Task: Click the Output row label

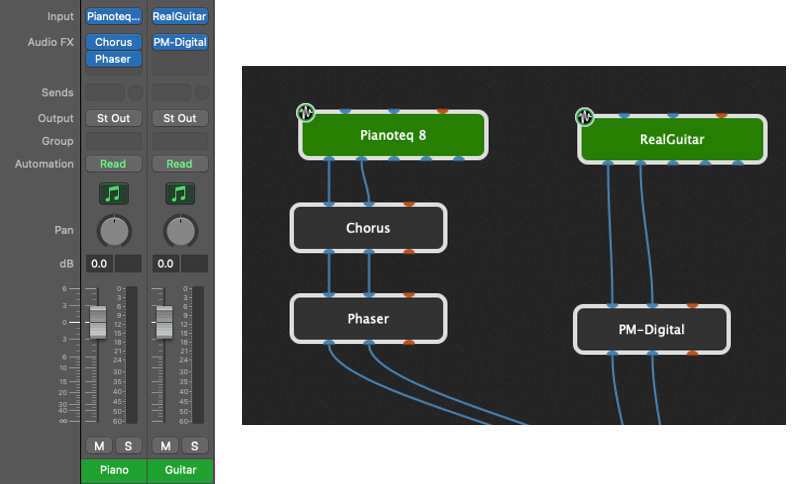Action: click(x=55, y=118)
